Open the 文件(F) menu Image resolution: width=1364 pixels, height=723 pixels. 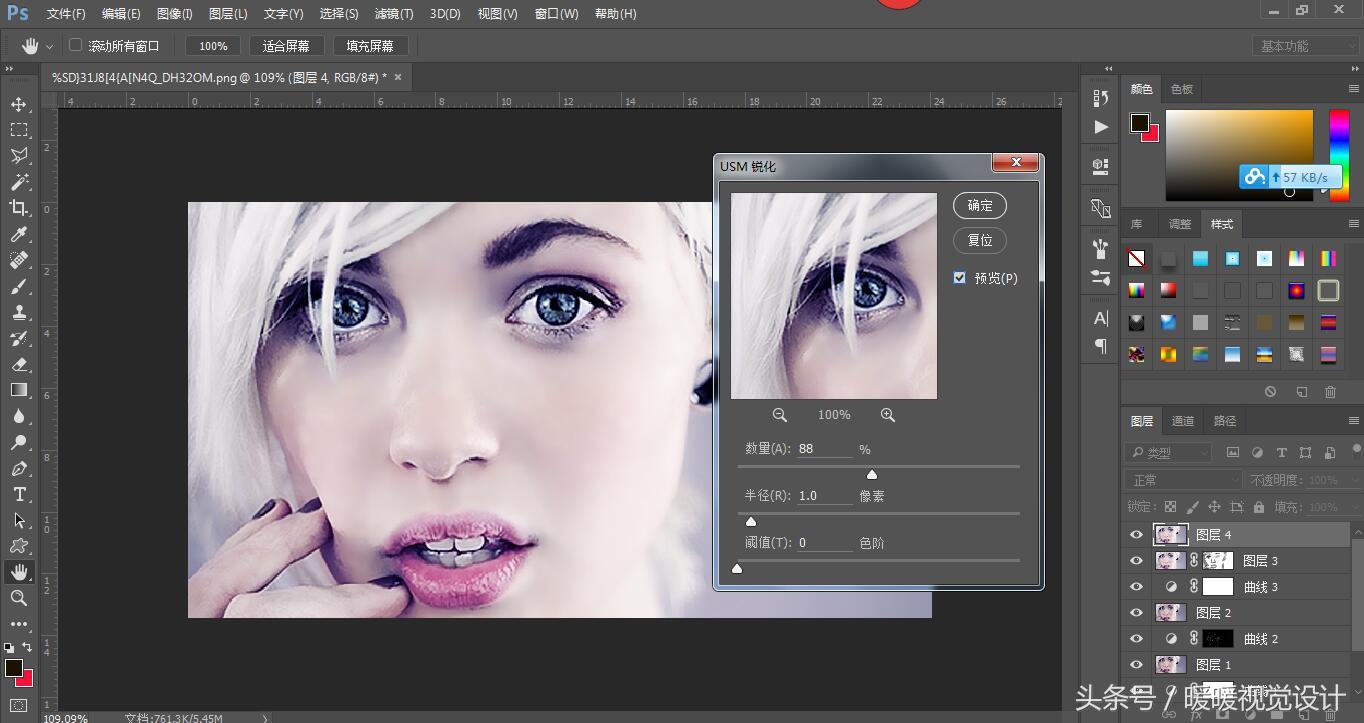click(x=66, y=14)
